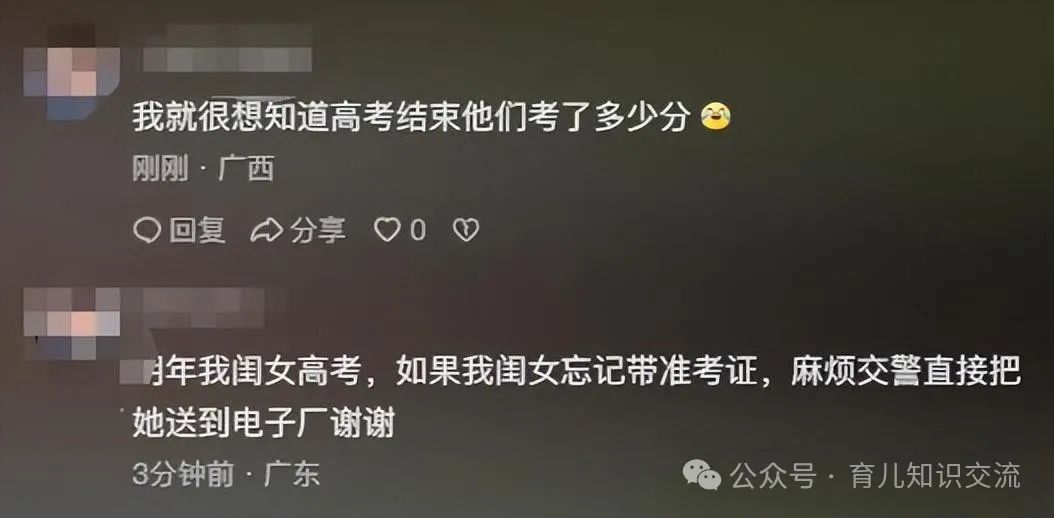This screenshot has width=1054, height=518.
Task: Click the 回复 reply label
Action: pos(196,230)
